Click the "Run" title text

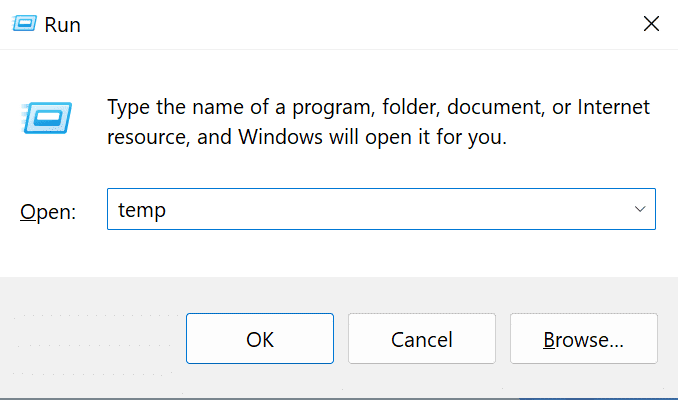tap(62, 25)
